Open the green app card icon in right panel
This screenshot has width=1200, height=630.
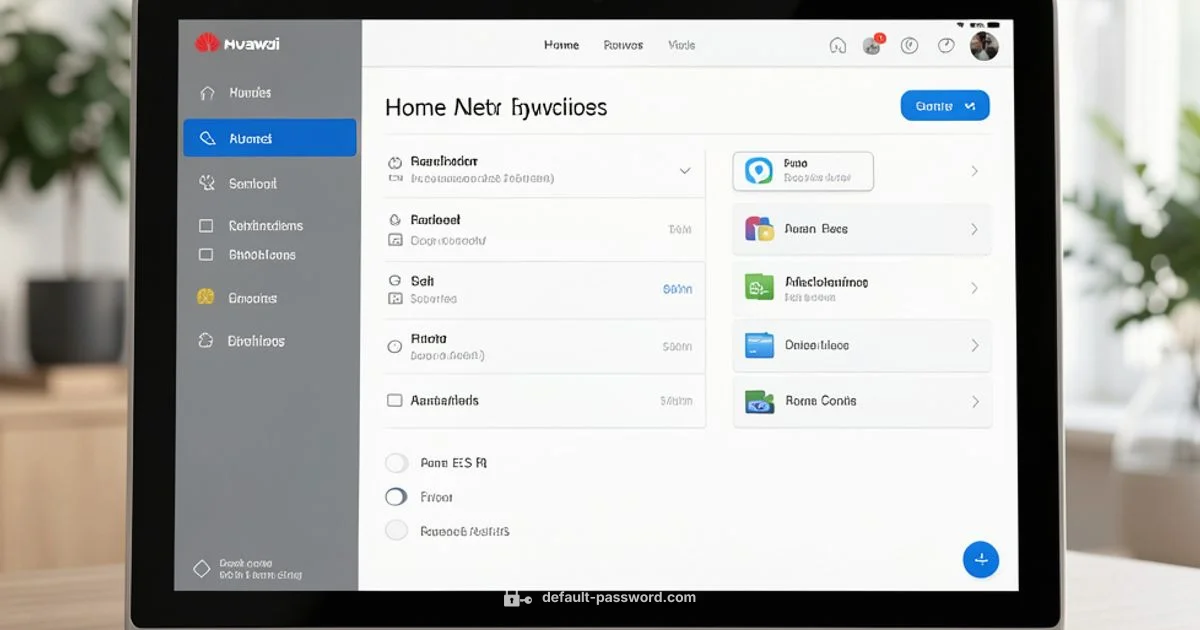757,287
